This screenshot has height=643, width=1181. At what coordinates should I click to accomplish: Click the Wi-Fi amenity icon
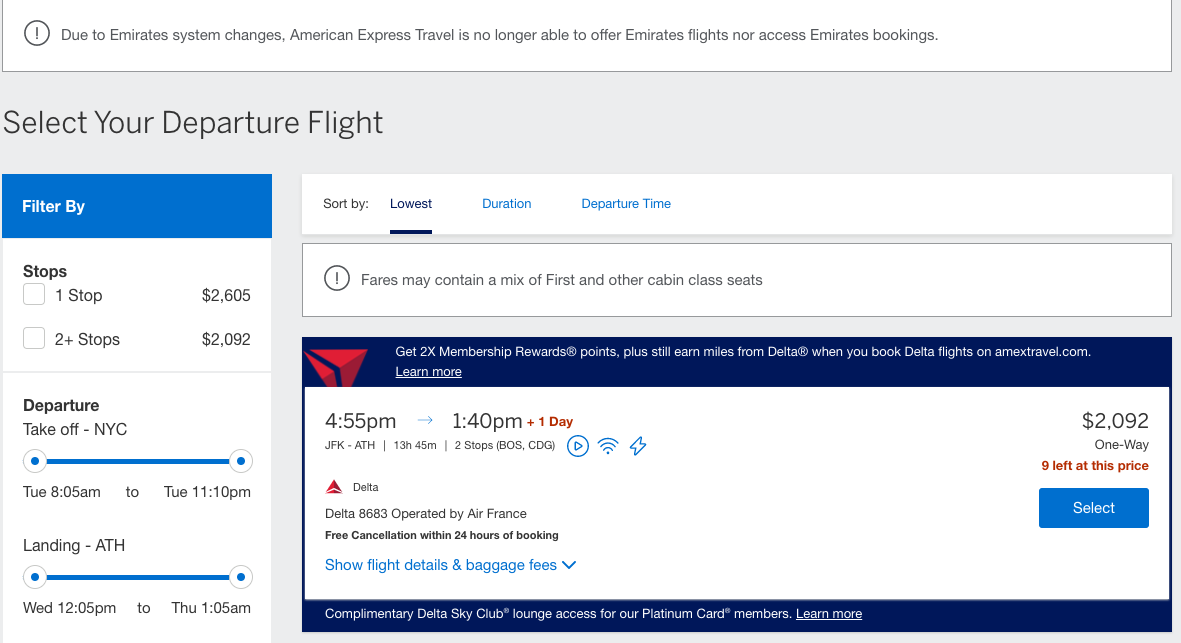coord(608,446)
